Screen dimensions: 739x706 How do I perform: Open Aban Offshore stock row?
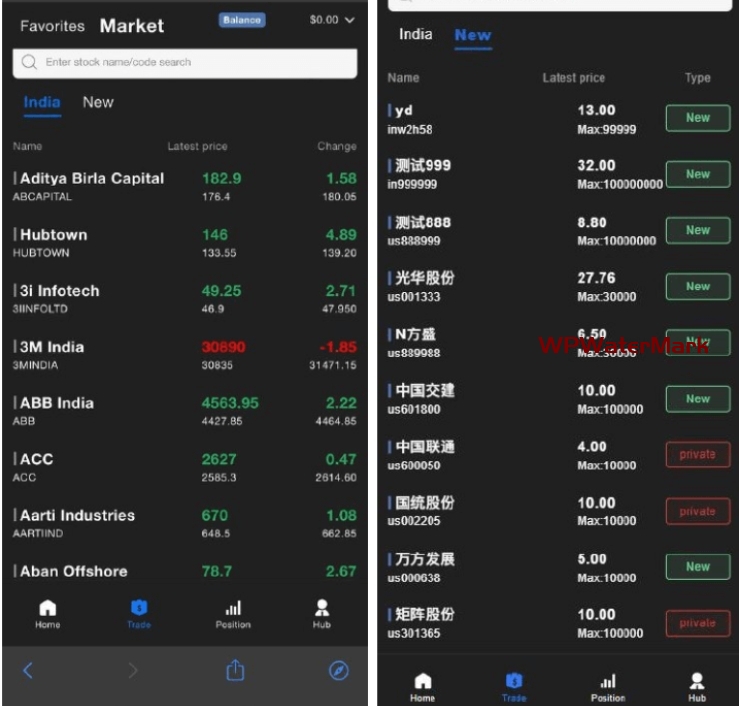pos(185,571)
